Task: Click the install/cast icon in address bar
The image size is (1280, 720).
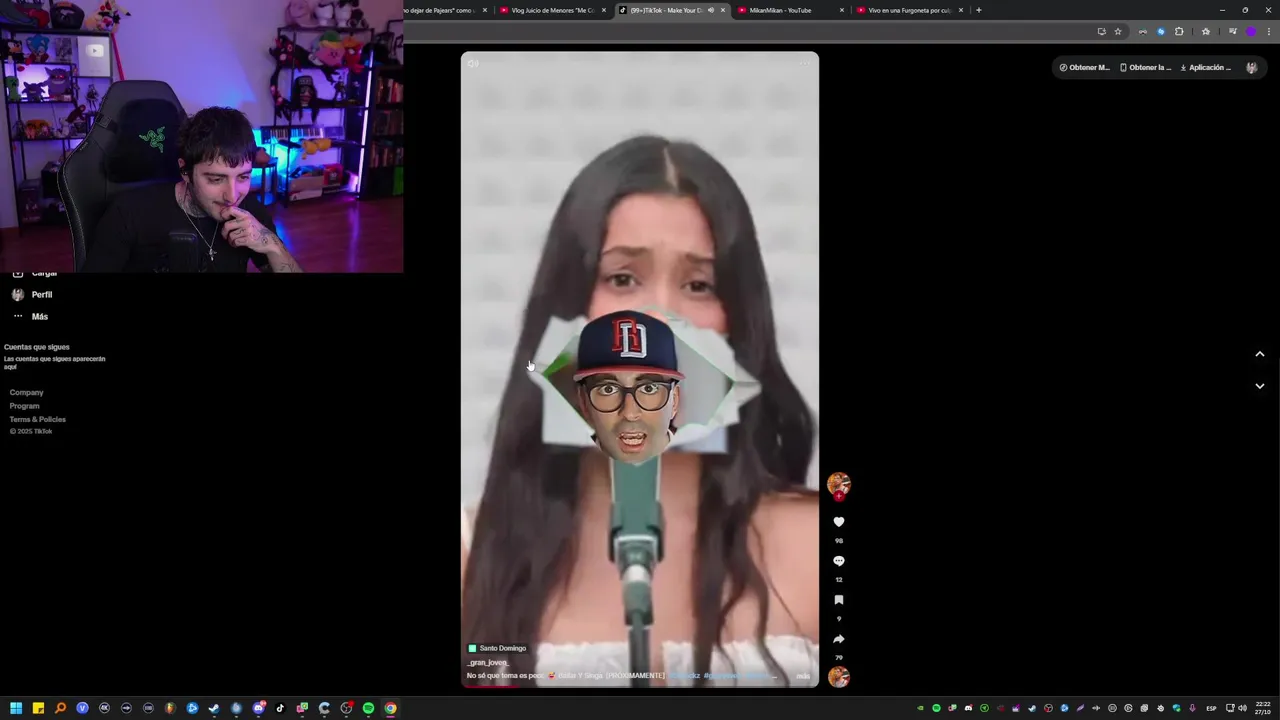Action: point(1102,31)
